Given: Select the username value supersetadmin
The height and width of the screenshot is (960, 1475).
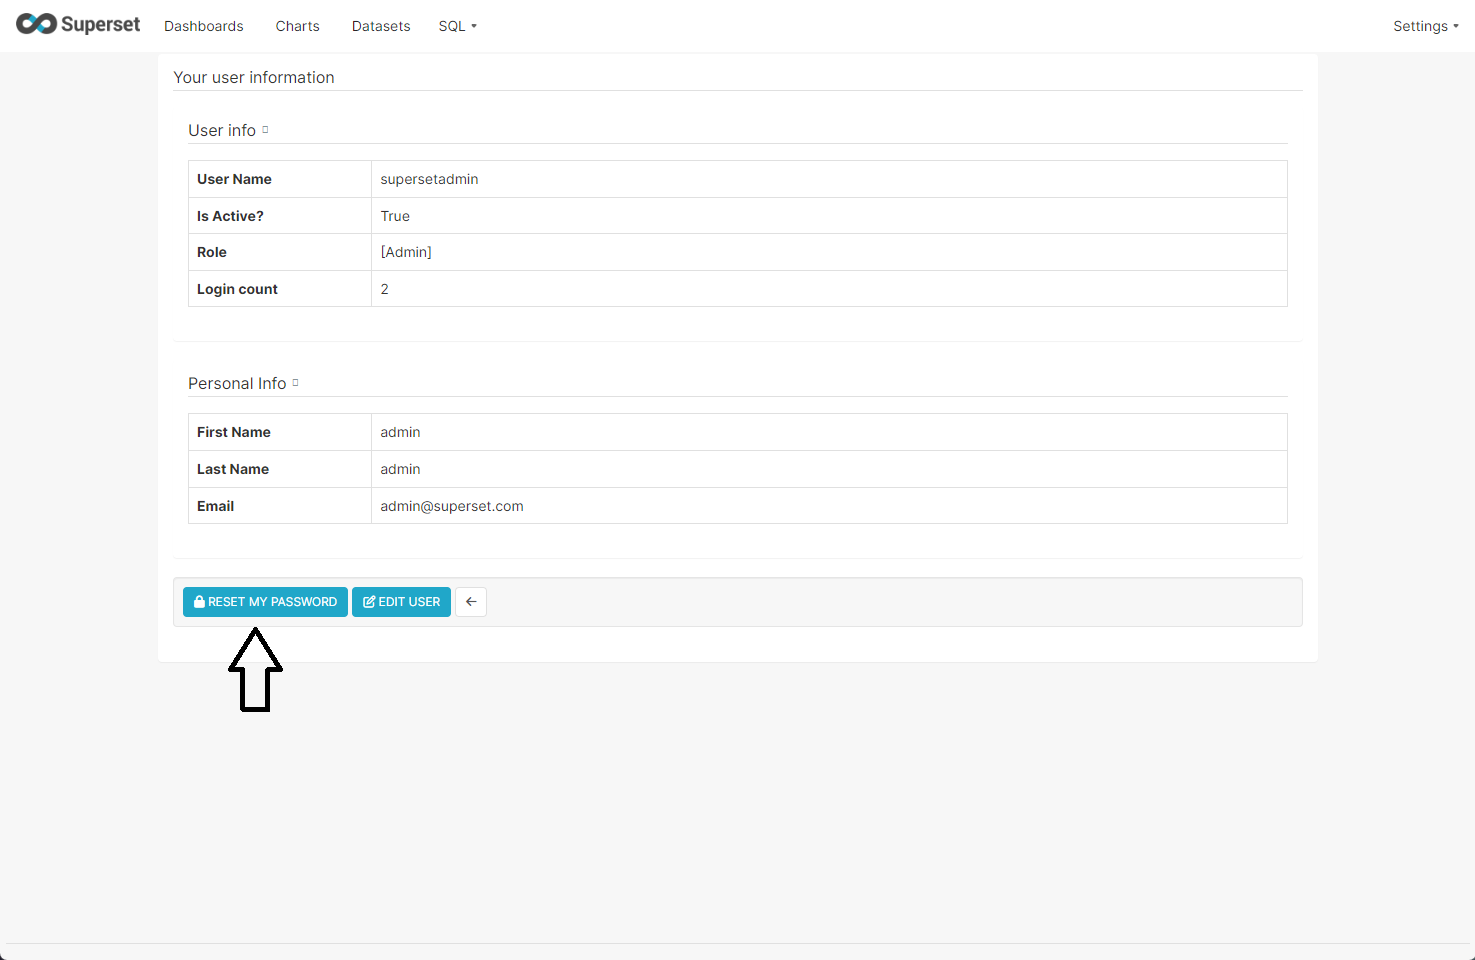Looking at the screenshot, I should point(429,179).
